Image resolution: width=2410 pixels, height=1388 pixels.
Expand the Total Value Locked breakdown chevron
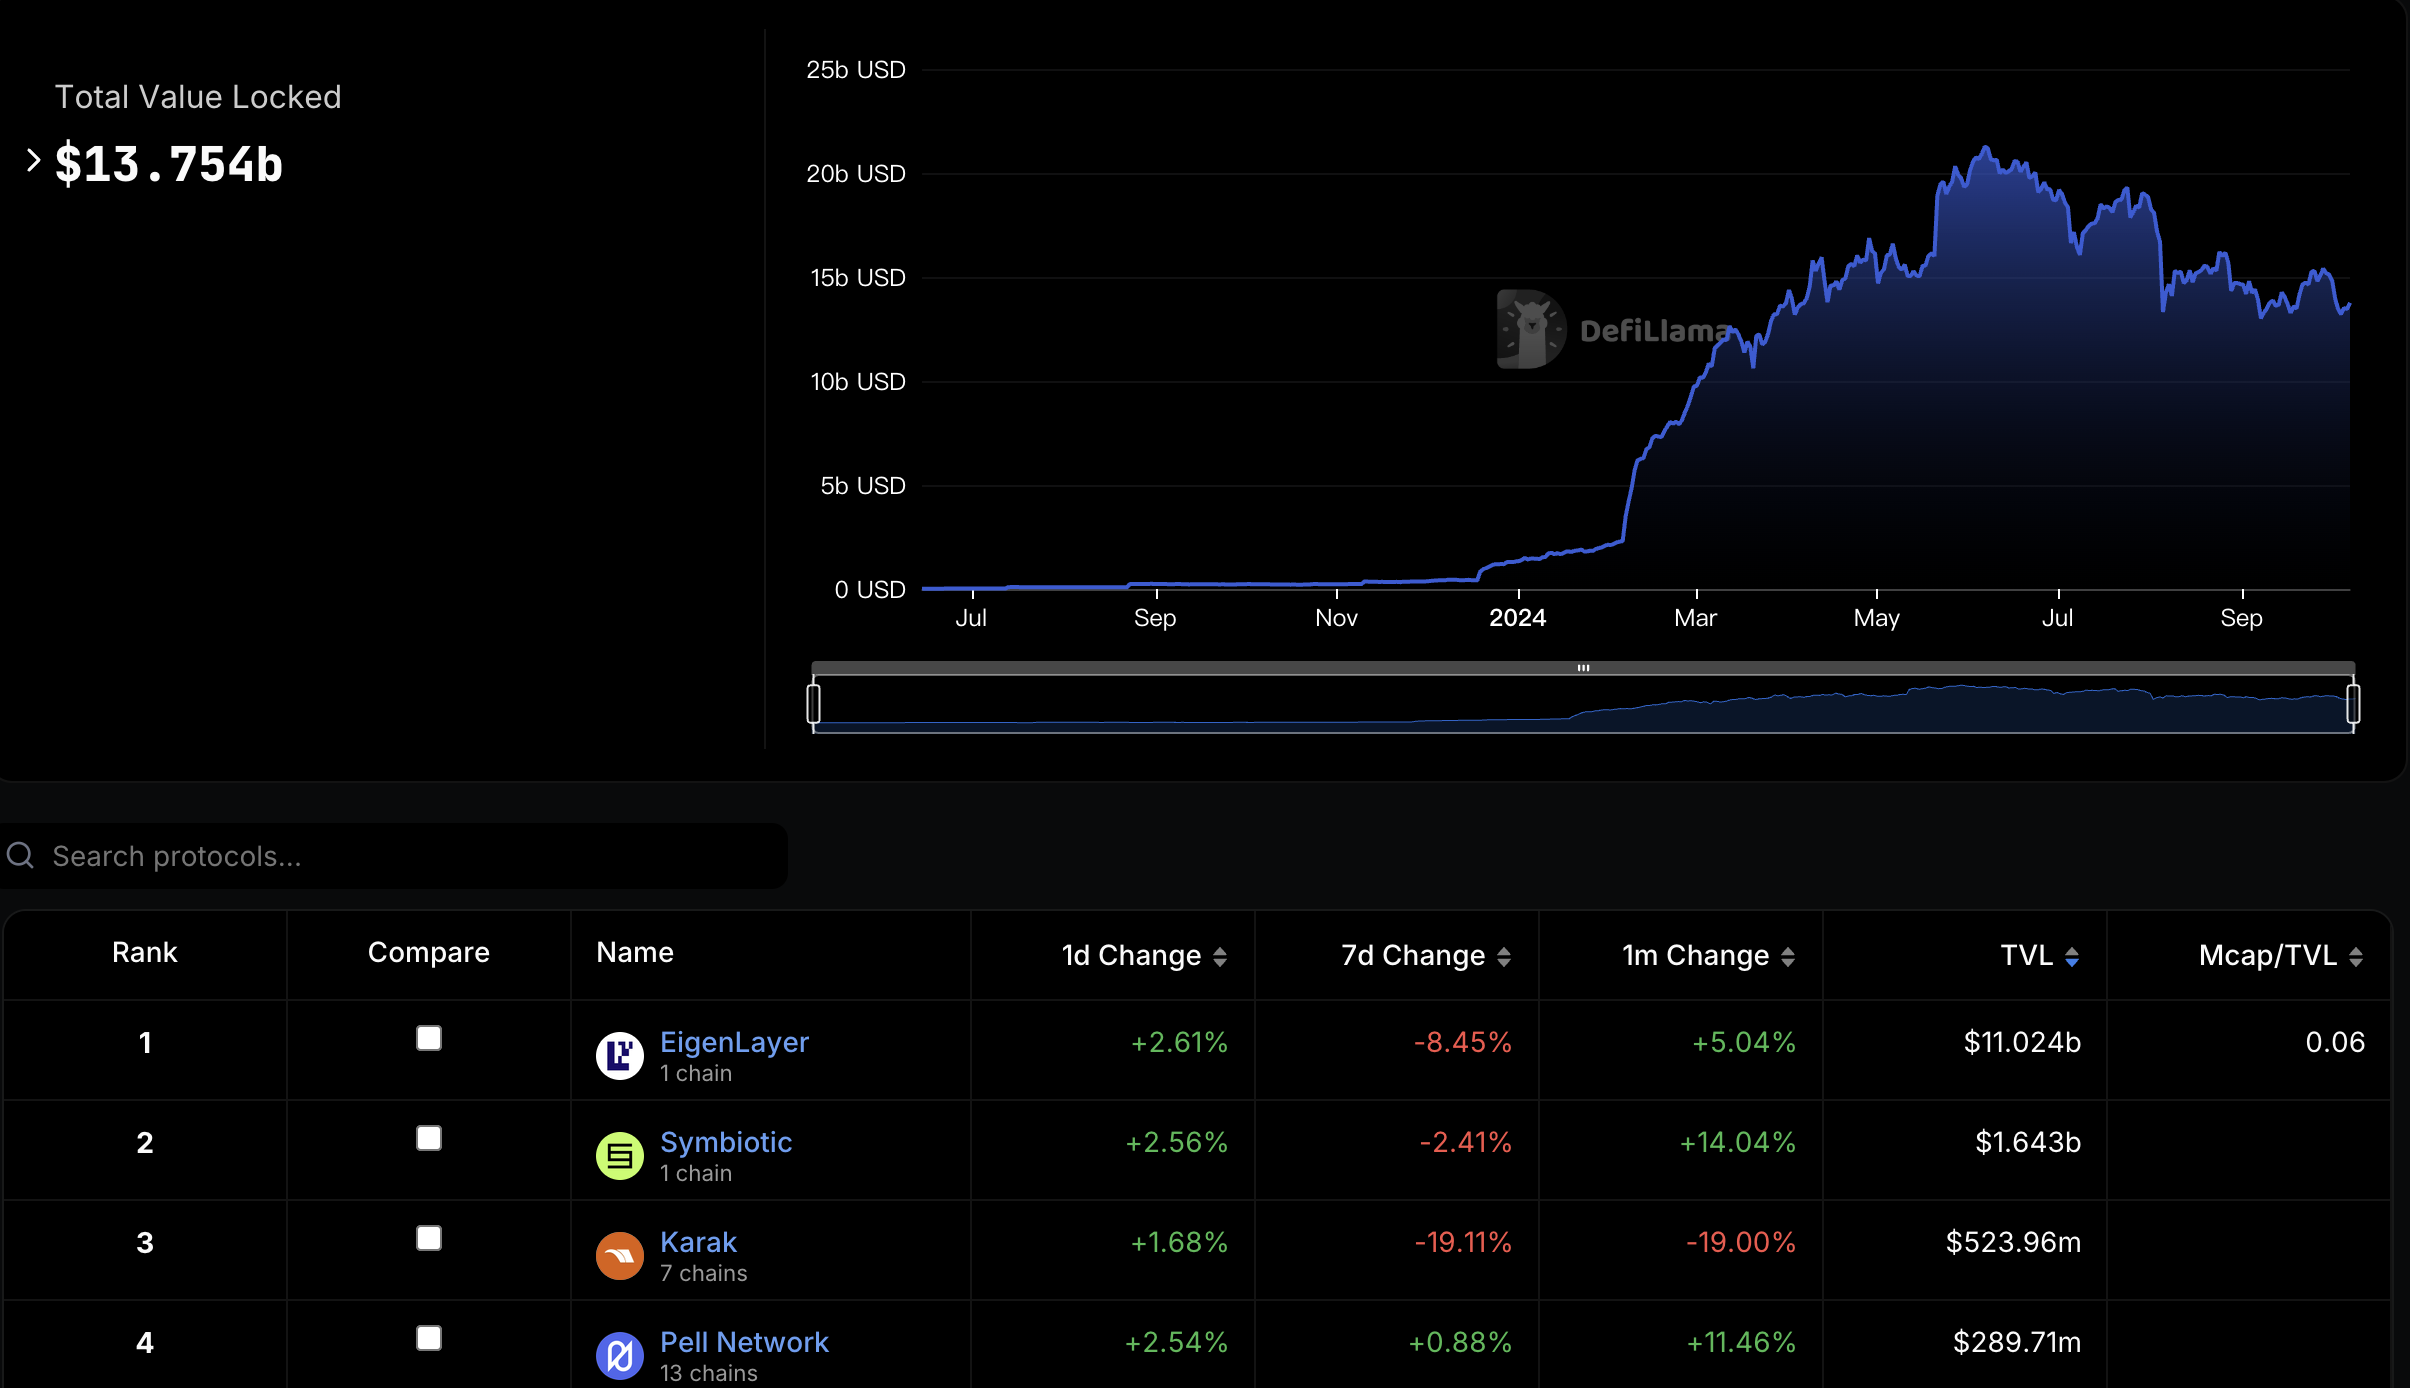pyautogui.click(x=33, y=160)
